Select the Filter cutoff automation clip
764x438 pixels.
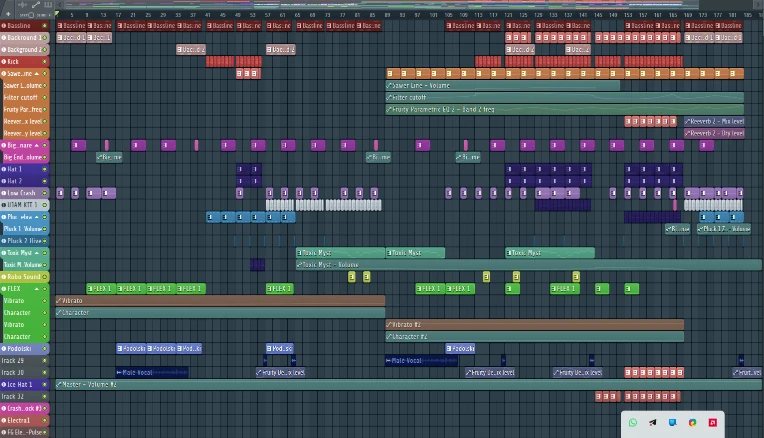tap(565, 97)
